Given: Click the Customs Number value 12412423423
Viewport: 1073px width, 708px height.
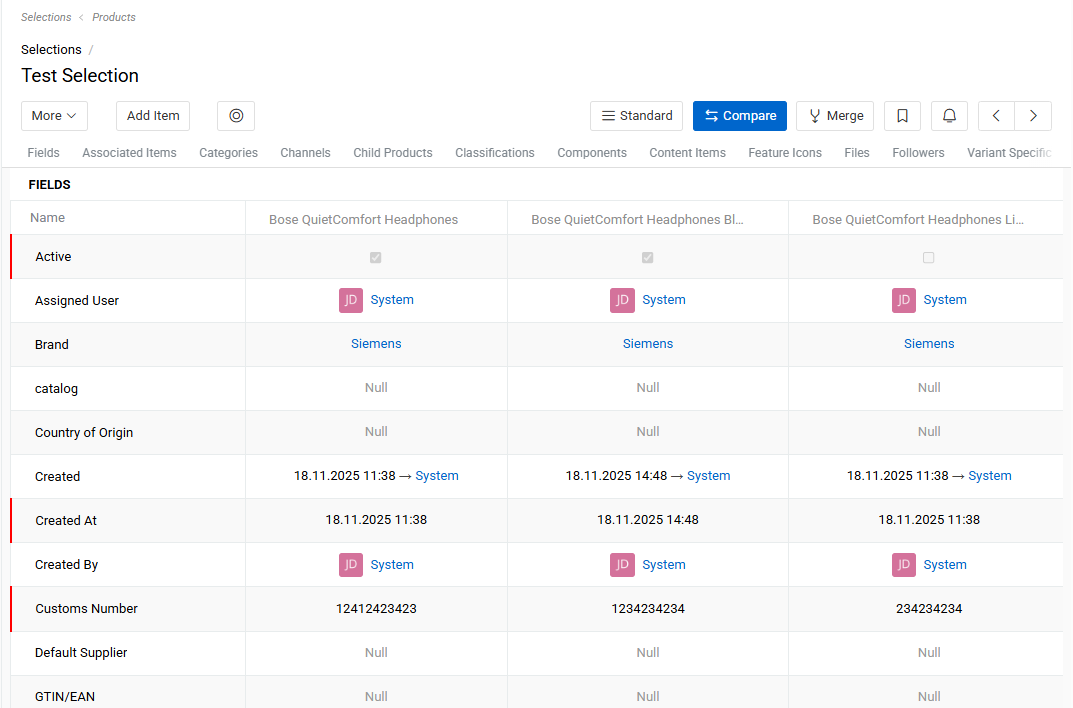Looking at the screenshot, I should (376, 609).
